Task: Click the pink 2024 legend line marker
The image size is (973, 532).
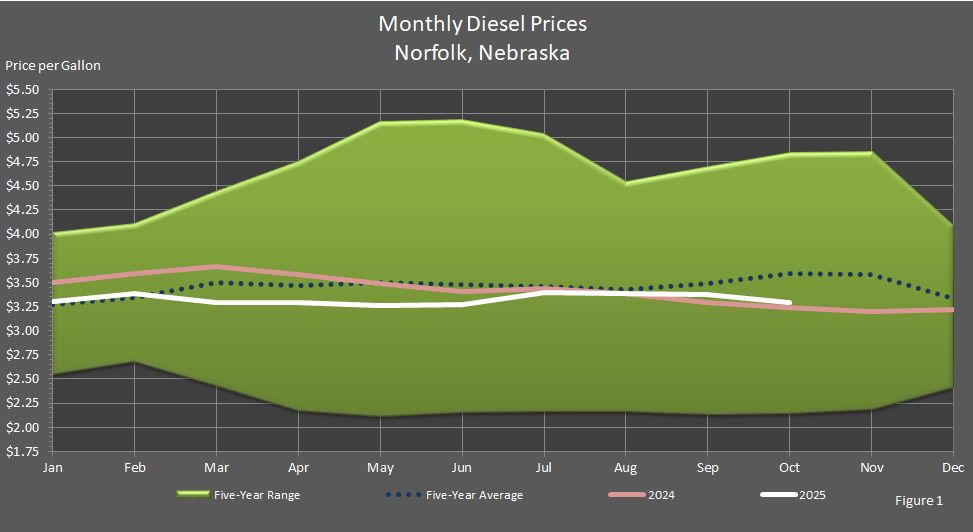Action: tap(627, 494)
